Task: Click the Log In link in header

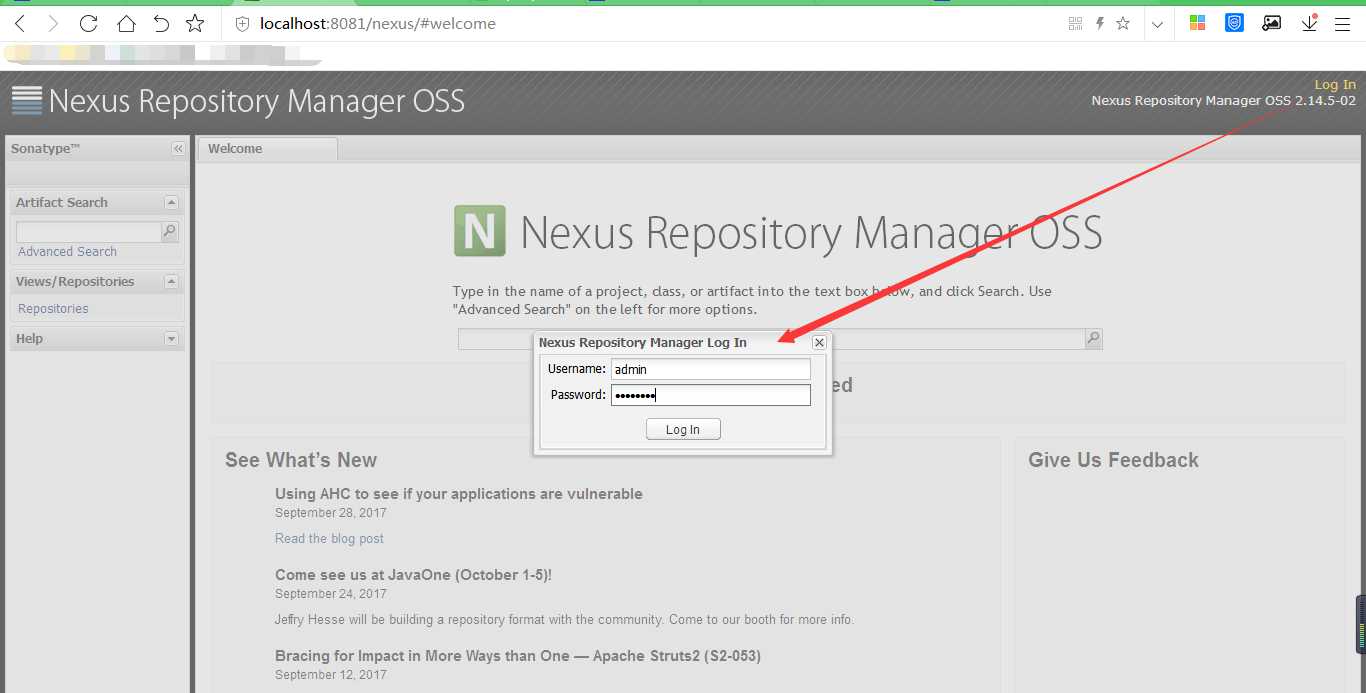Action: 1335,85
